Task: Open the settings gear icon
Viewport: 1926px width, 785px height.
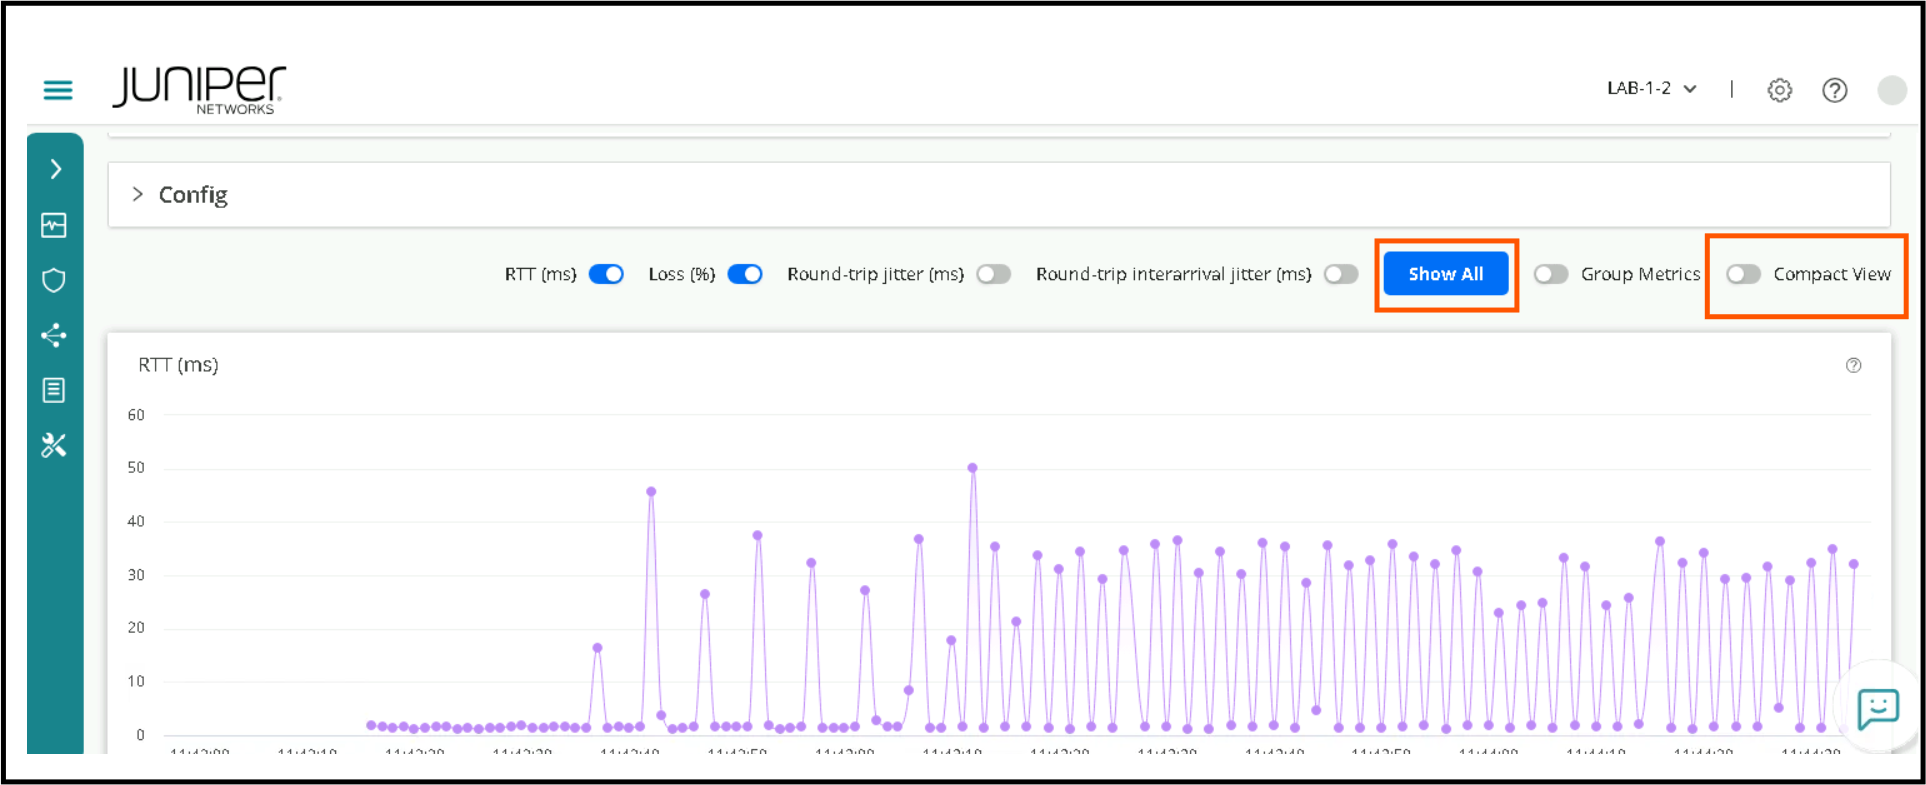Action: coord(1779,90)
